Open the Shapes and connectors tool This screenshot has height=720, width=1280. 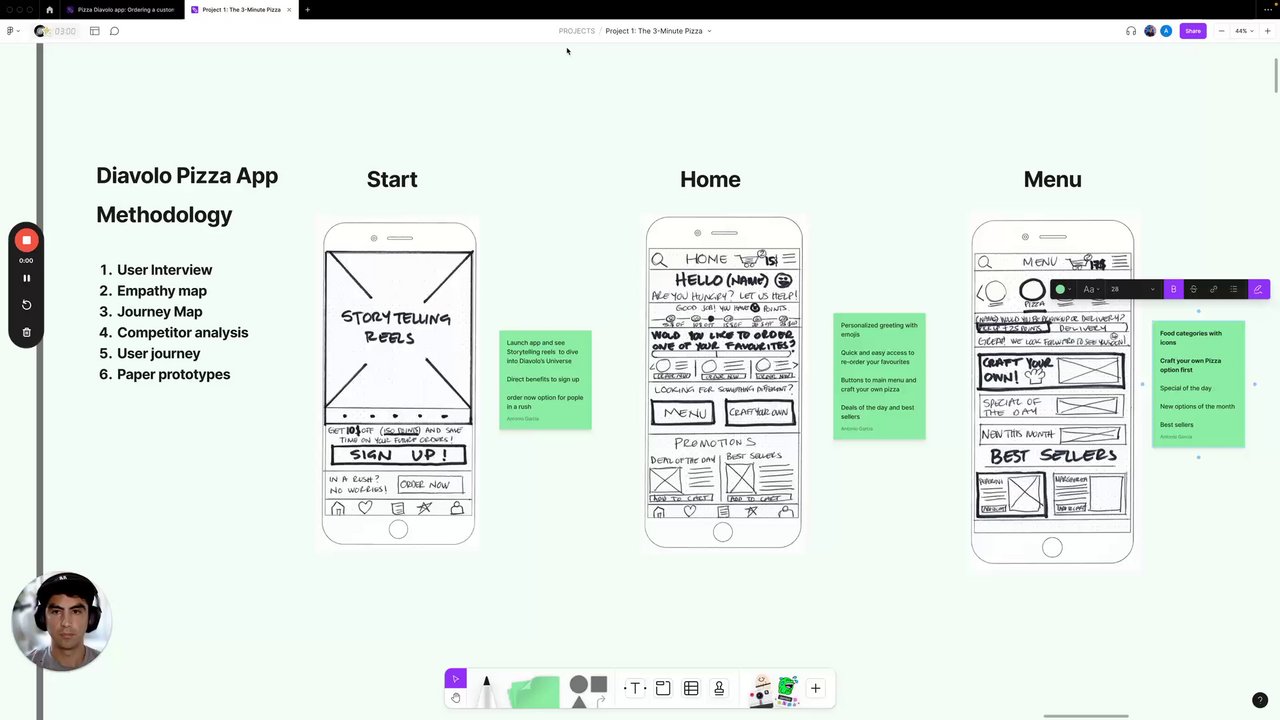coord(588,691)
